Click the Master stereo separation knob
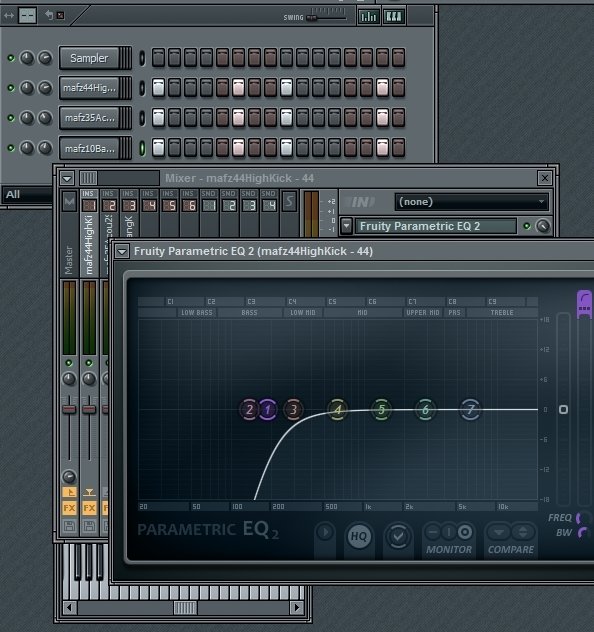The image size is (594, 632). (69, 477)
